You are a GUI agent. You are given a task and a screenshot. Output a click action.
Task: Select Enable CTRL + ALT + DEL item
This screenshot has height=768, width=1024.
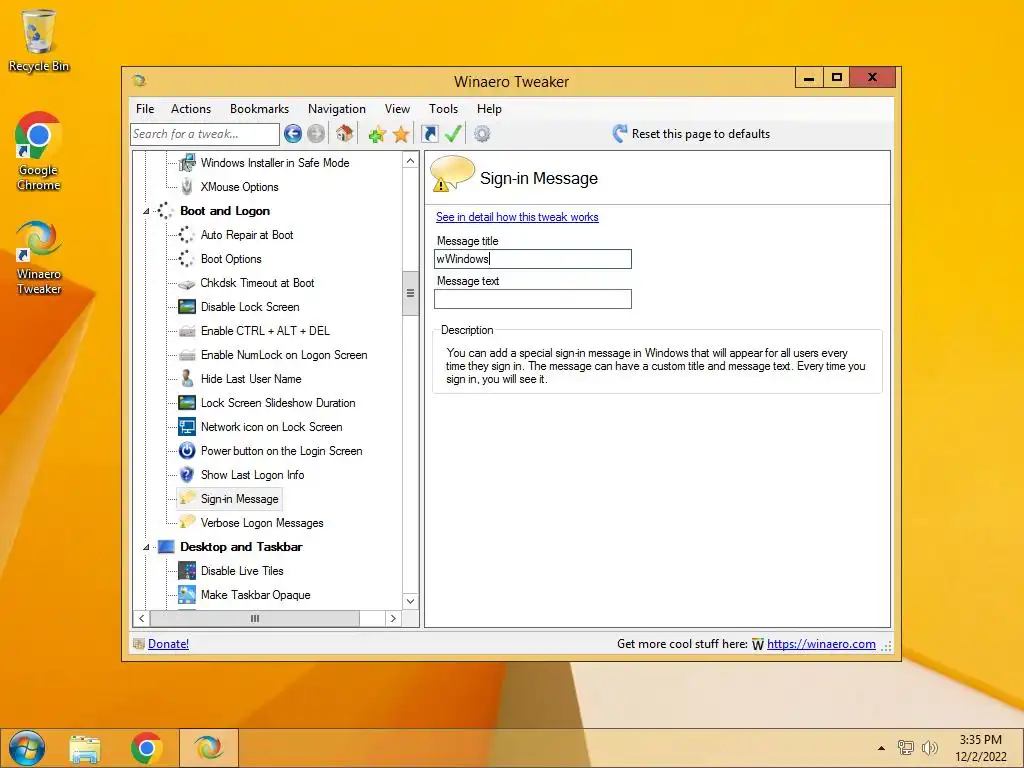[x=265, y=331]
